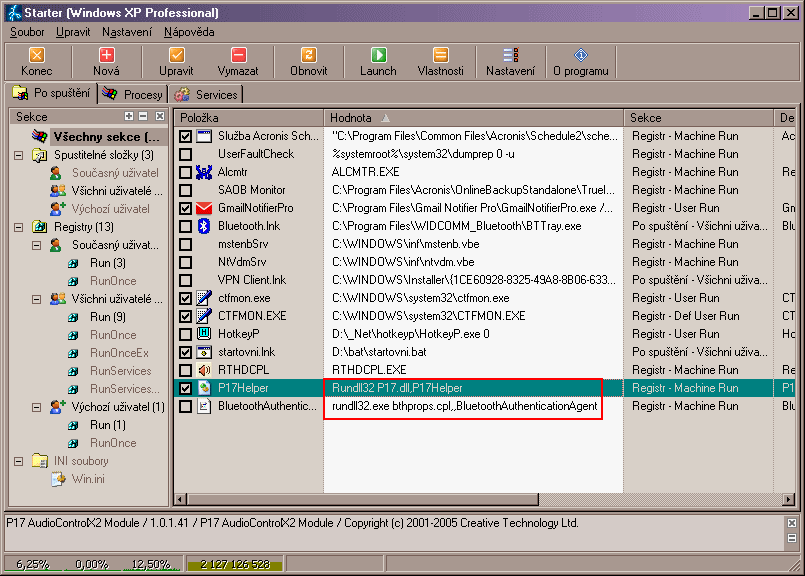This screenshot has width=805, height=576.
Task: Collapse the Registry (13) tree node
Action: [x=18, y=227]
